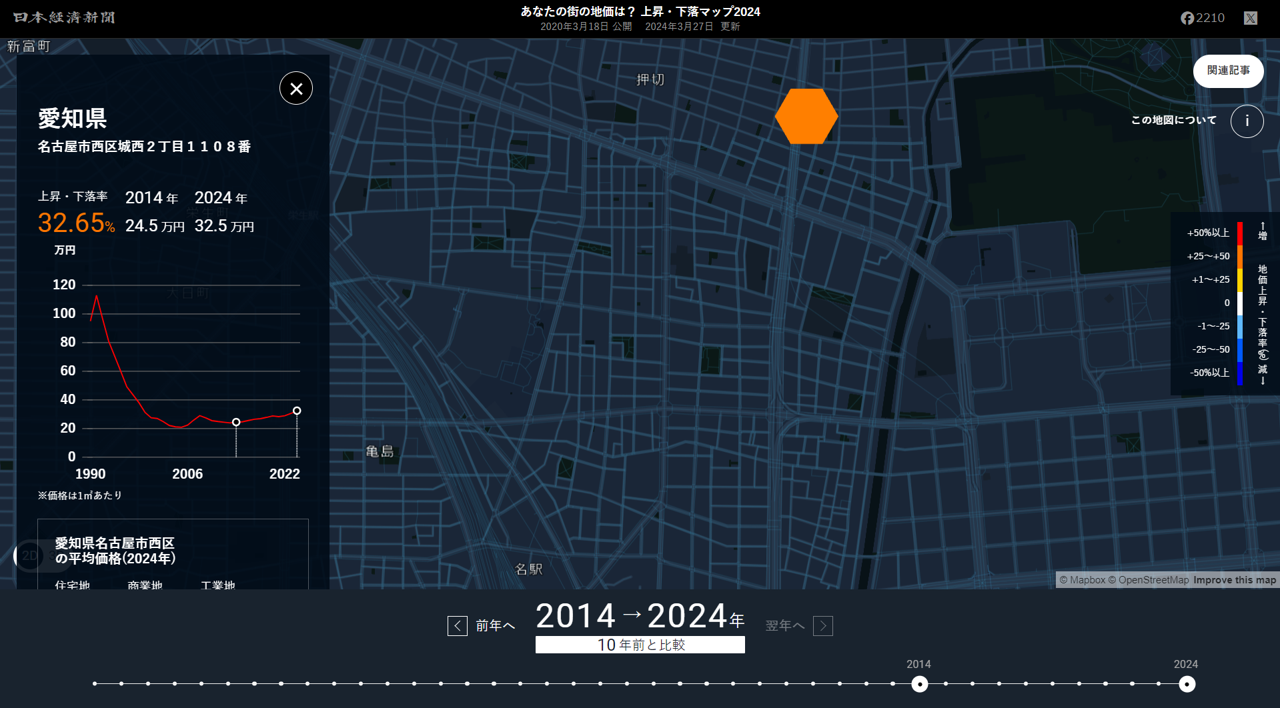
Task: Click the left arrow beside 前年へ
Action: pos(457,626)
